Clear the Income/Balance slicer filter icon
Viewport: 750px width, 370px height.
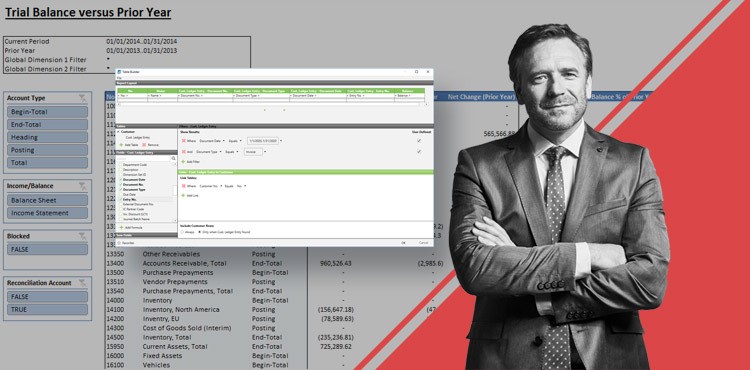(x=83, y=186)
